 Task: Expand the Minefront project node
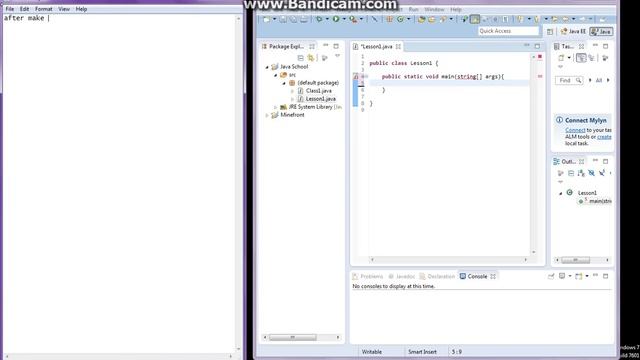point(267,115)
